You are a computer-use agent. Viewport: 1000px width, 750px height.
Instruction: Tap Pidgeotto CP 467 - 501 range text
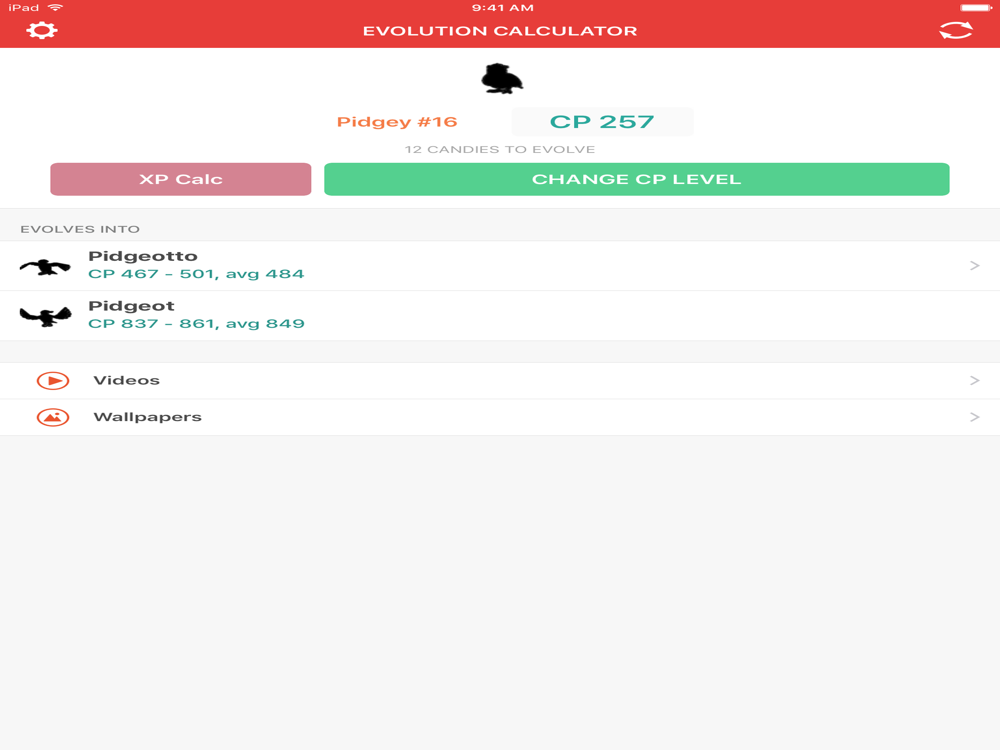point(196,274)
